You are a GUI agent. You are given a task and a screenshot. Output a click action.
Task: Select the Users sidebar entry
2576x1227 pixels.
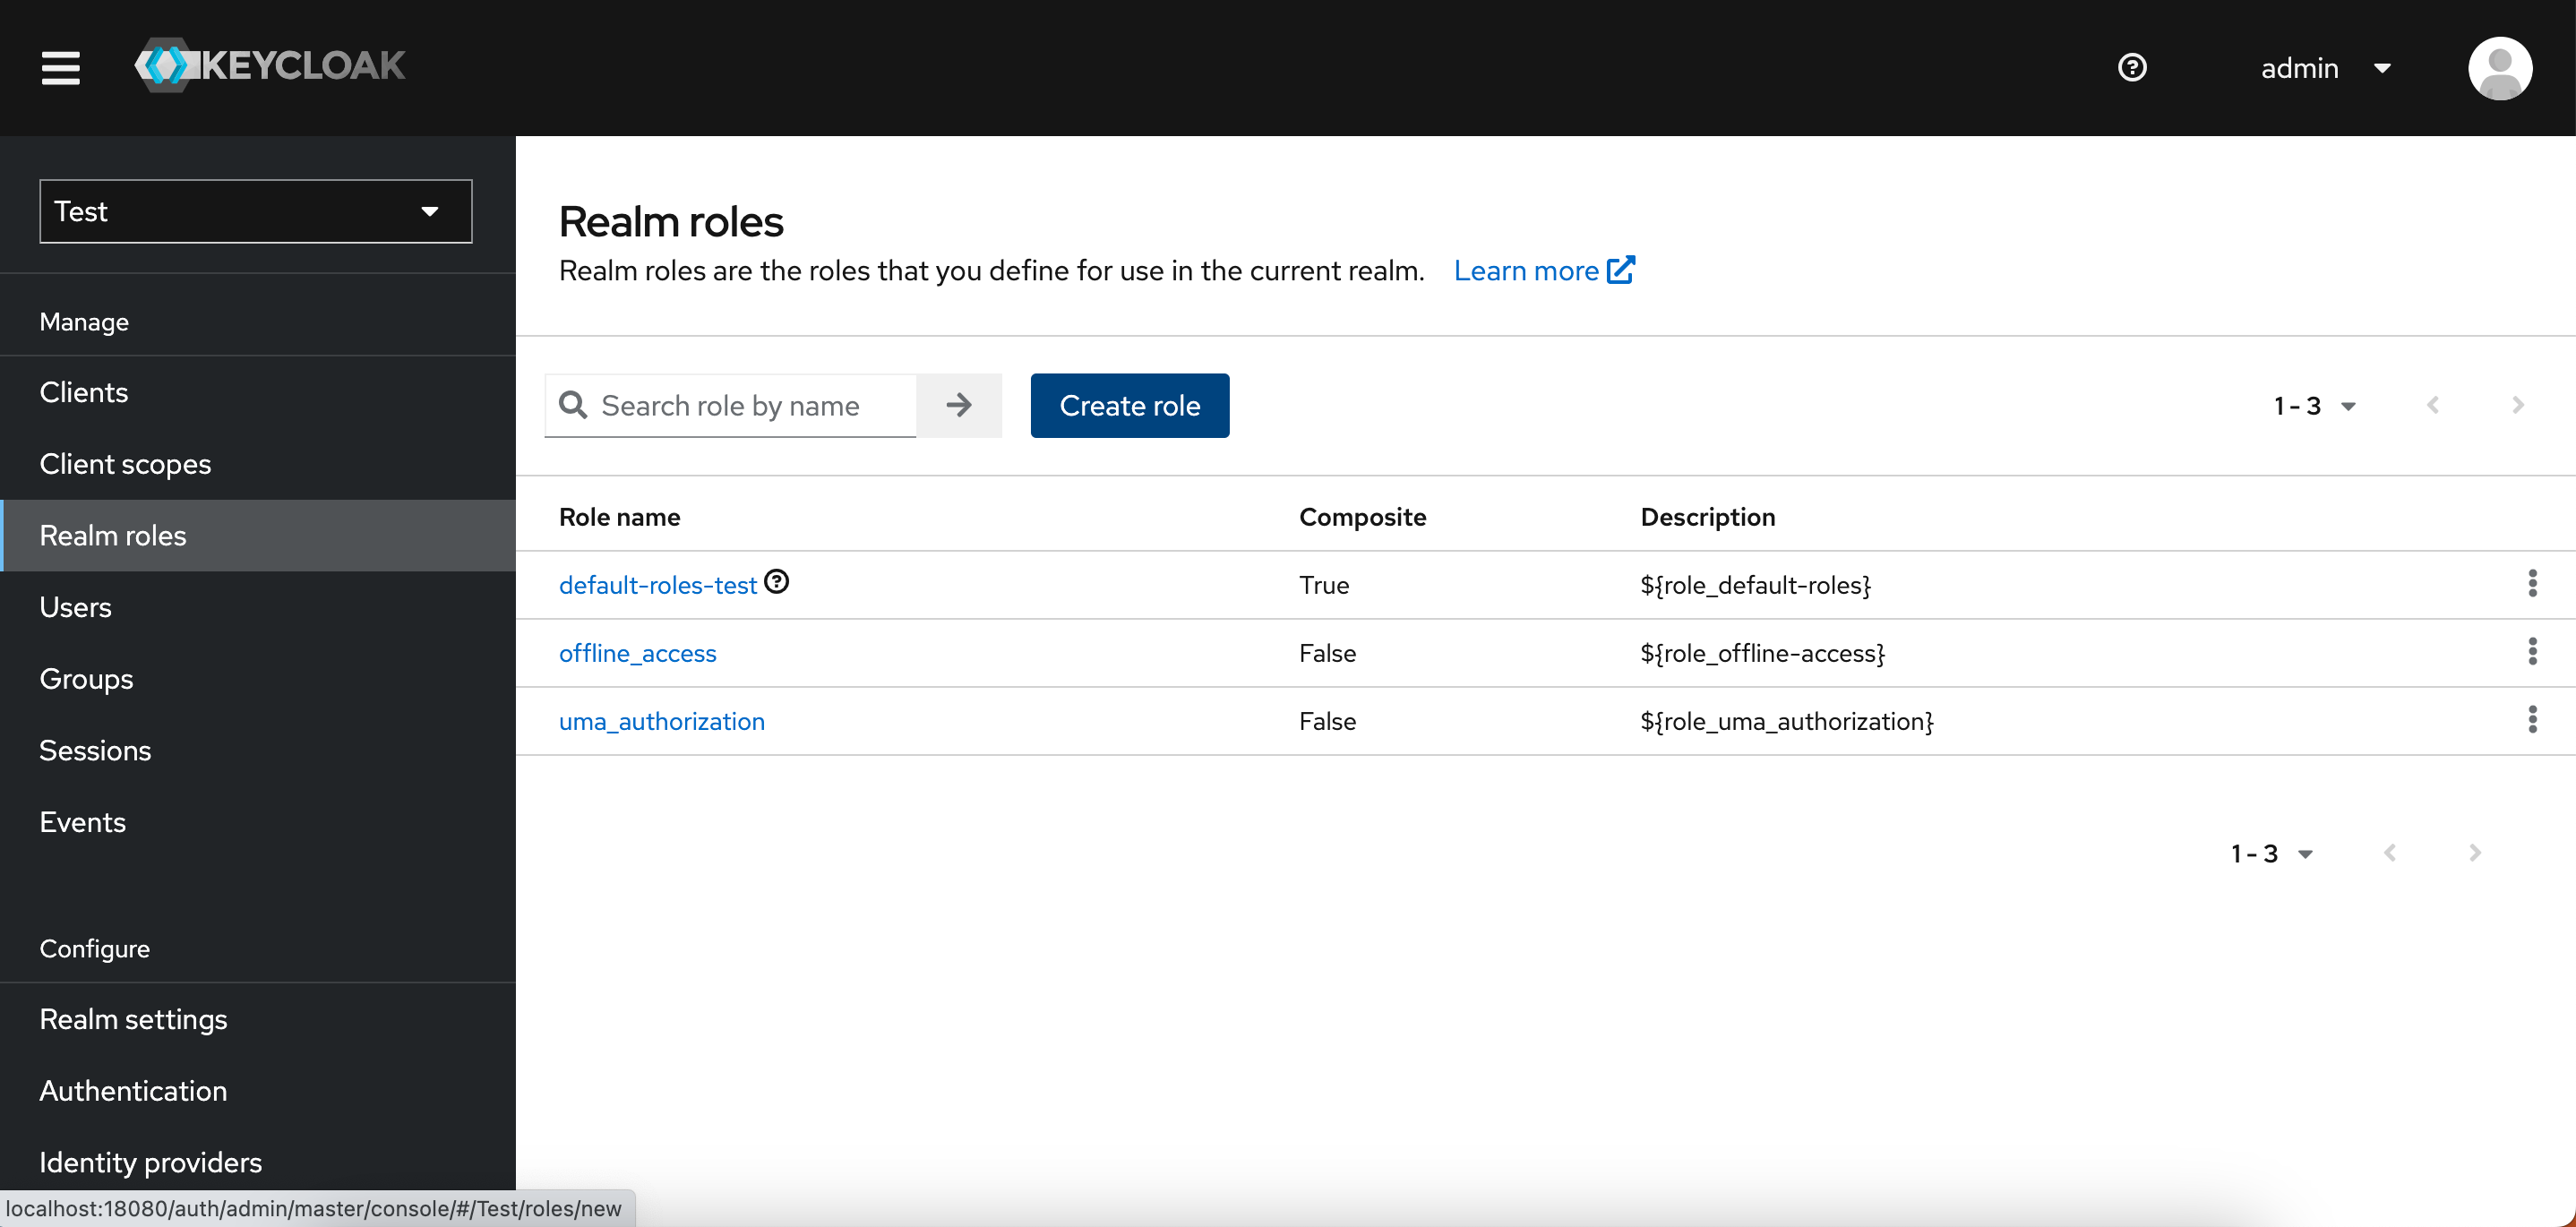click(75, 607)
